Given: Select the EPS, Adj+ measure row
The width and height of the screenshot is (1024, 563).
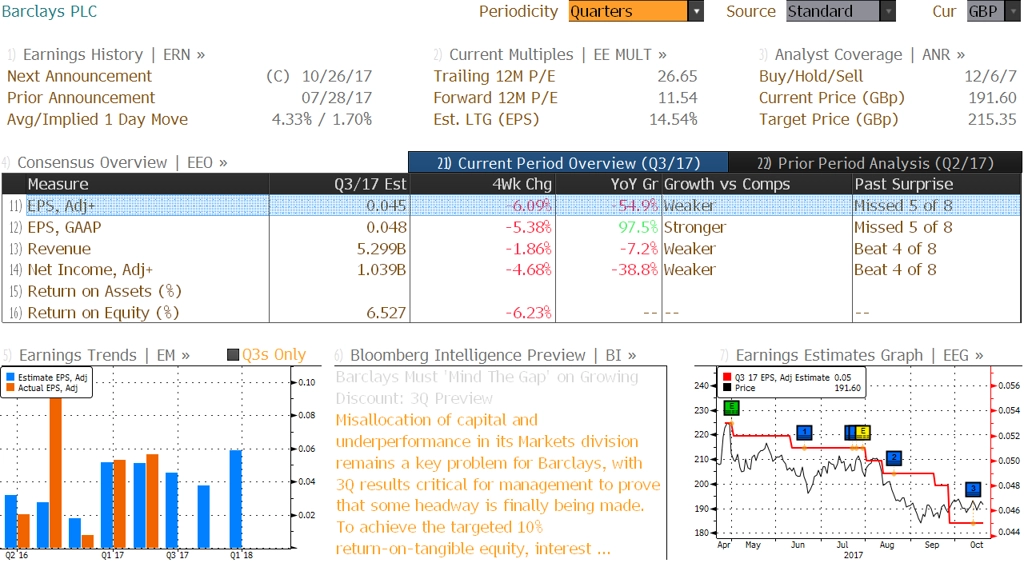Looking at the screenshot, I should pyautogui.click(x=511, y=206).
